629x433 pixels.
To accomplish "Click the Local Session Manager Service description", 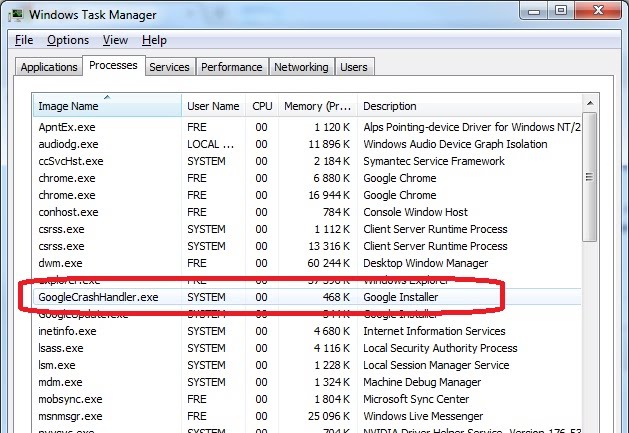I will pyautogui.click(x=436, y=365).
